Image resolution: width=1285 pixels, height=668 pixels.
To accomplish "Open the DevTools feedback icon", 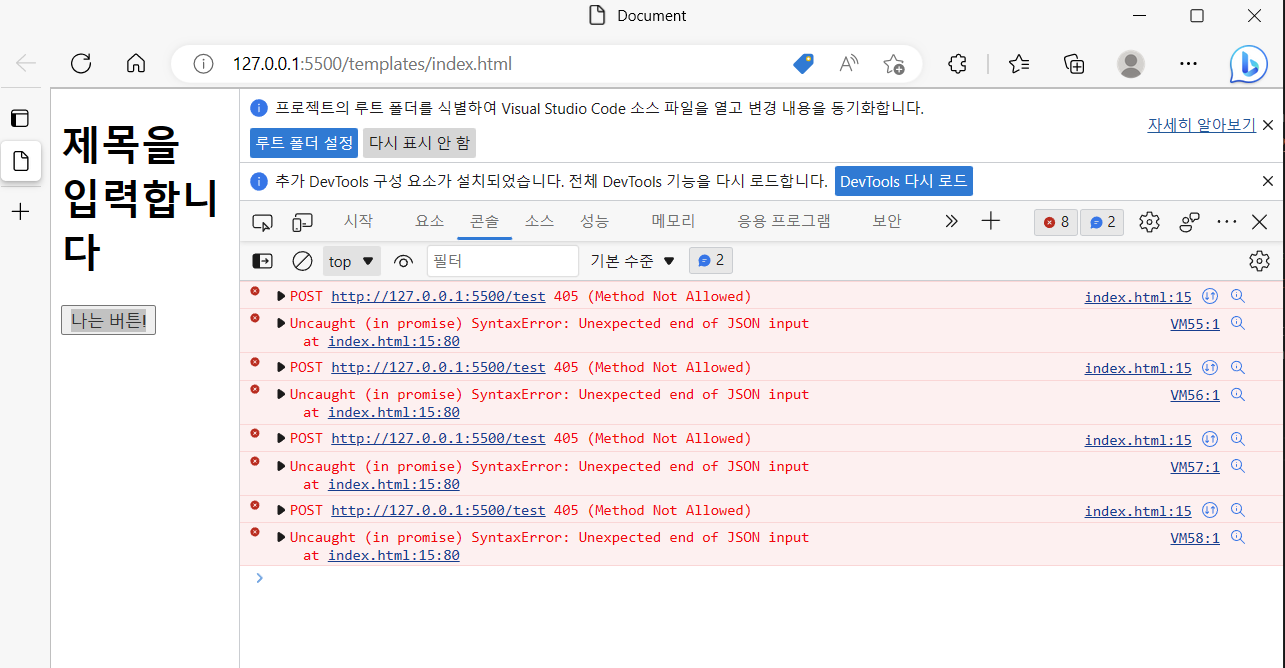I will pyautogui.click(x=1189, y=222).
